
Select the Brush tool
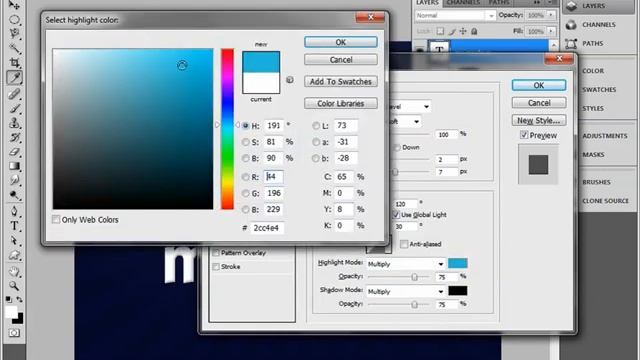coord(14,109)
